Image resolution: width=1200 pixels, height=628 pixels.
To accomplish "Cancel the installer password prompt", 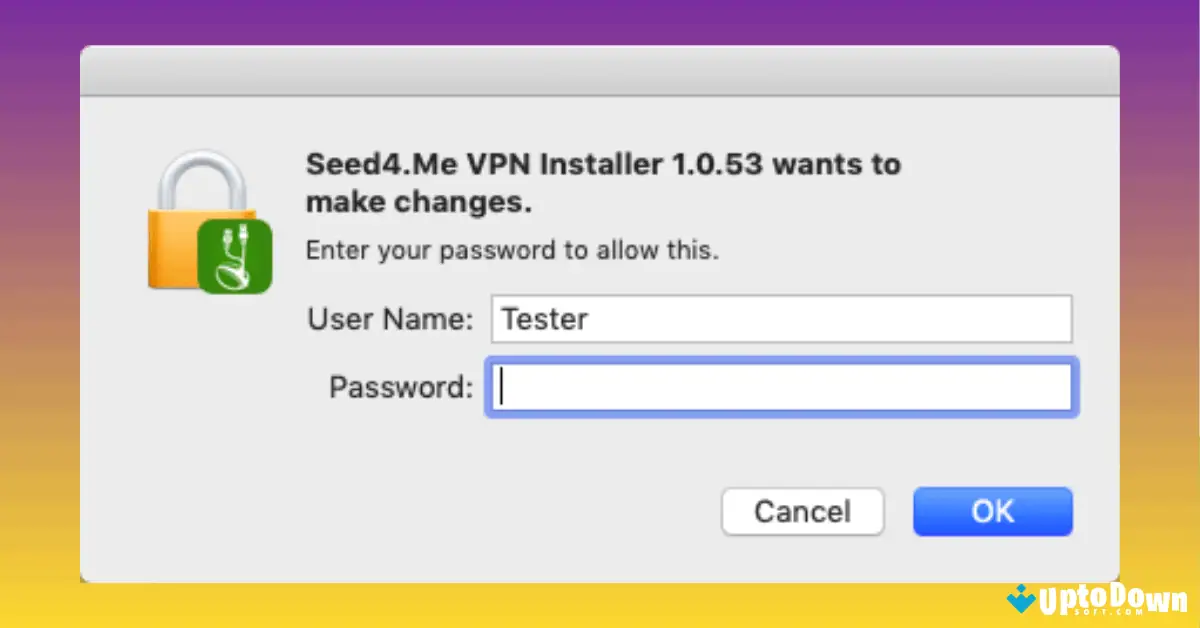I will point(802,511).
